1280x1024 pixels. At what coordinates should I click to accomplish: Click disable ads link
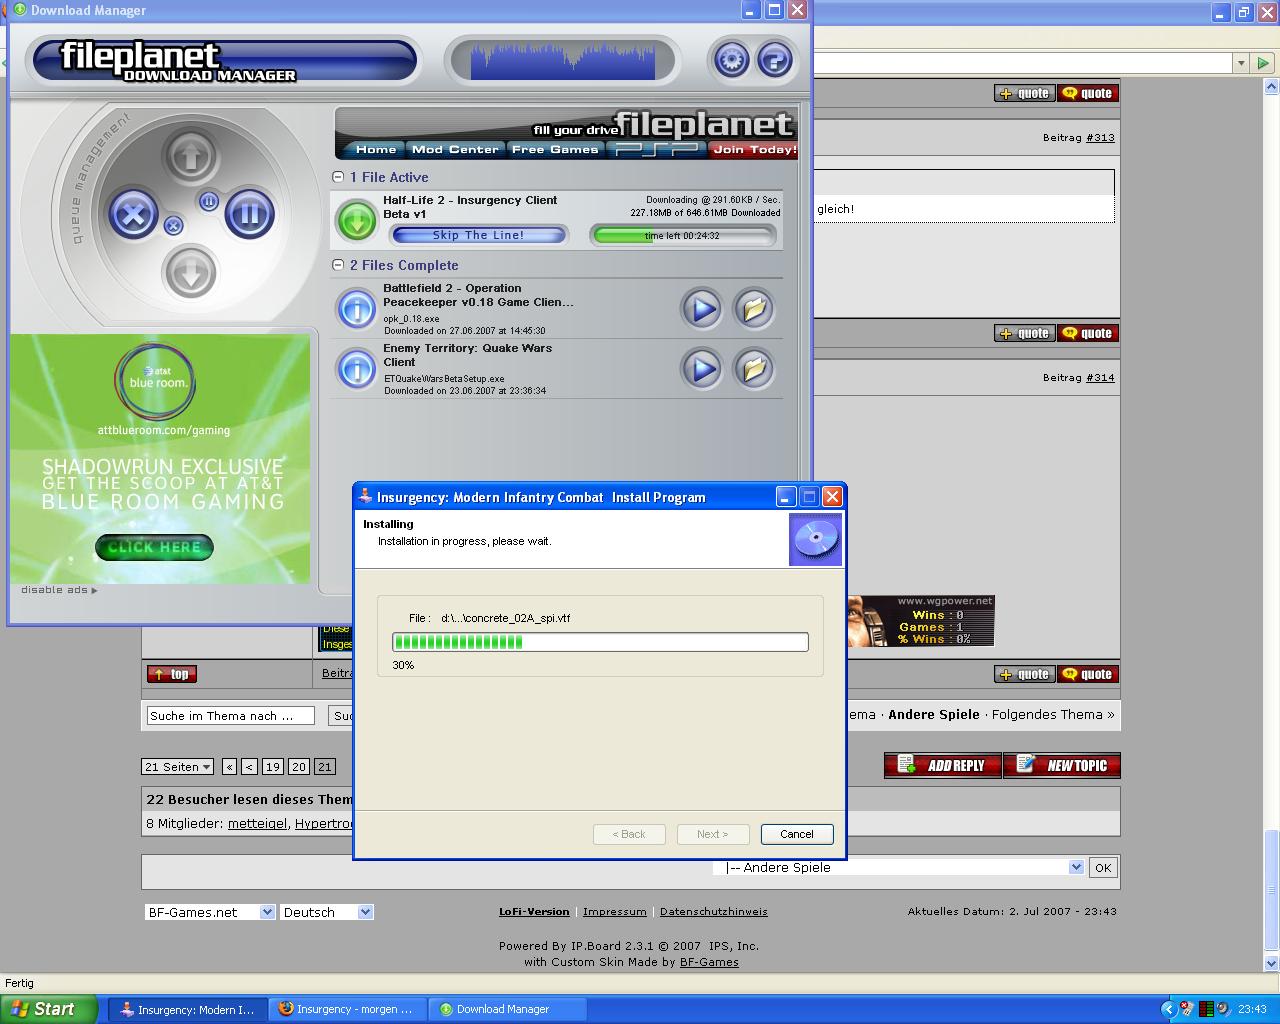click(58, 590)
